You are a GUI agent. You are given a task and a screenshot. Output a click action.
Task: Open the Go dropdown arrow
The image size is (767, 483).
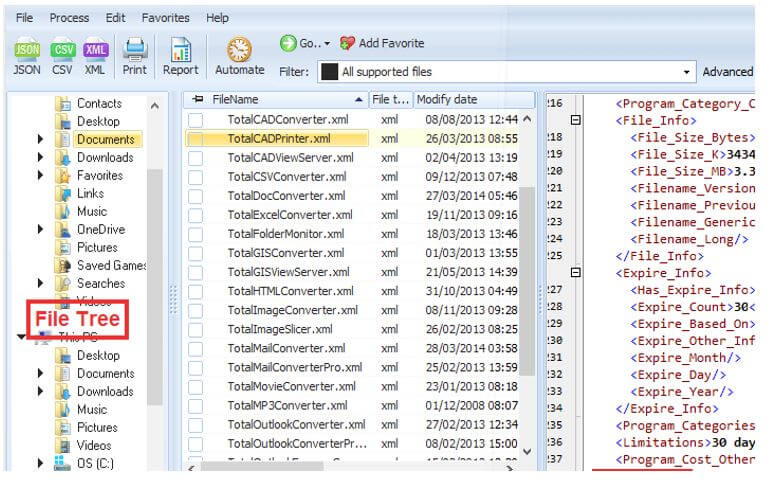(327, 44)
